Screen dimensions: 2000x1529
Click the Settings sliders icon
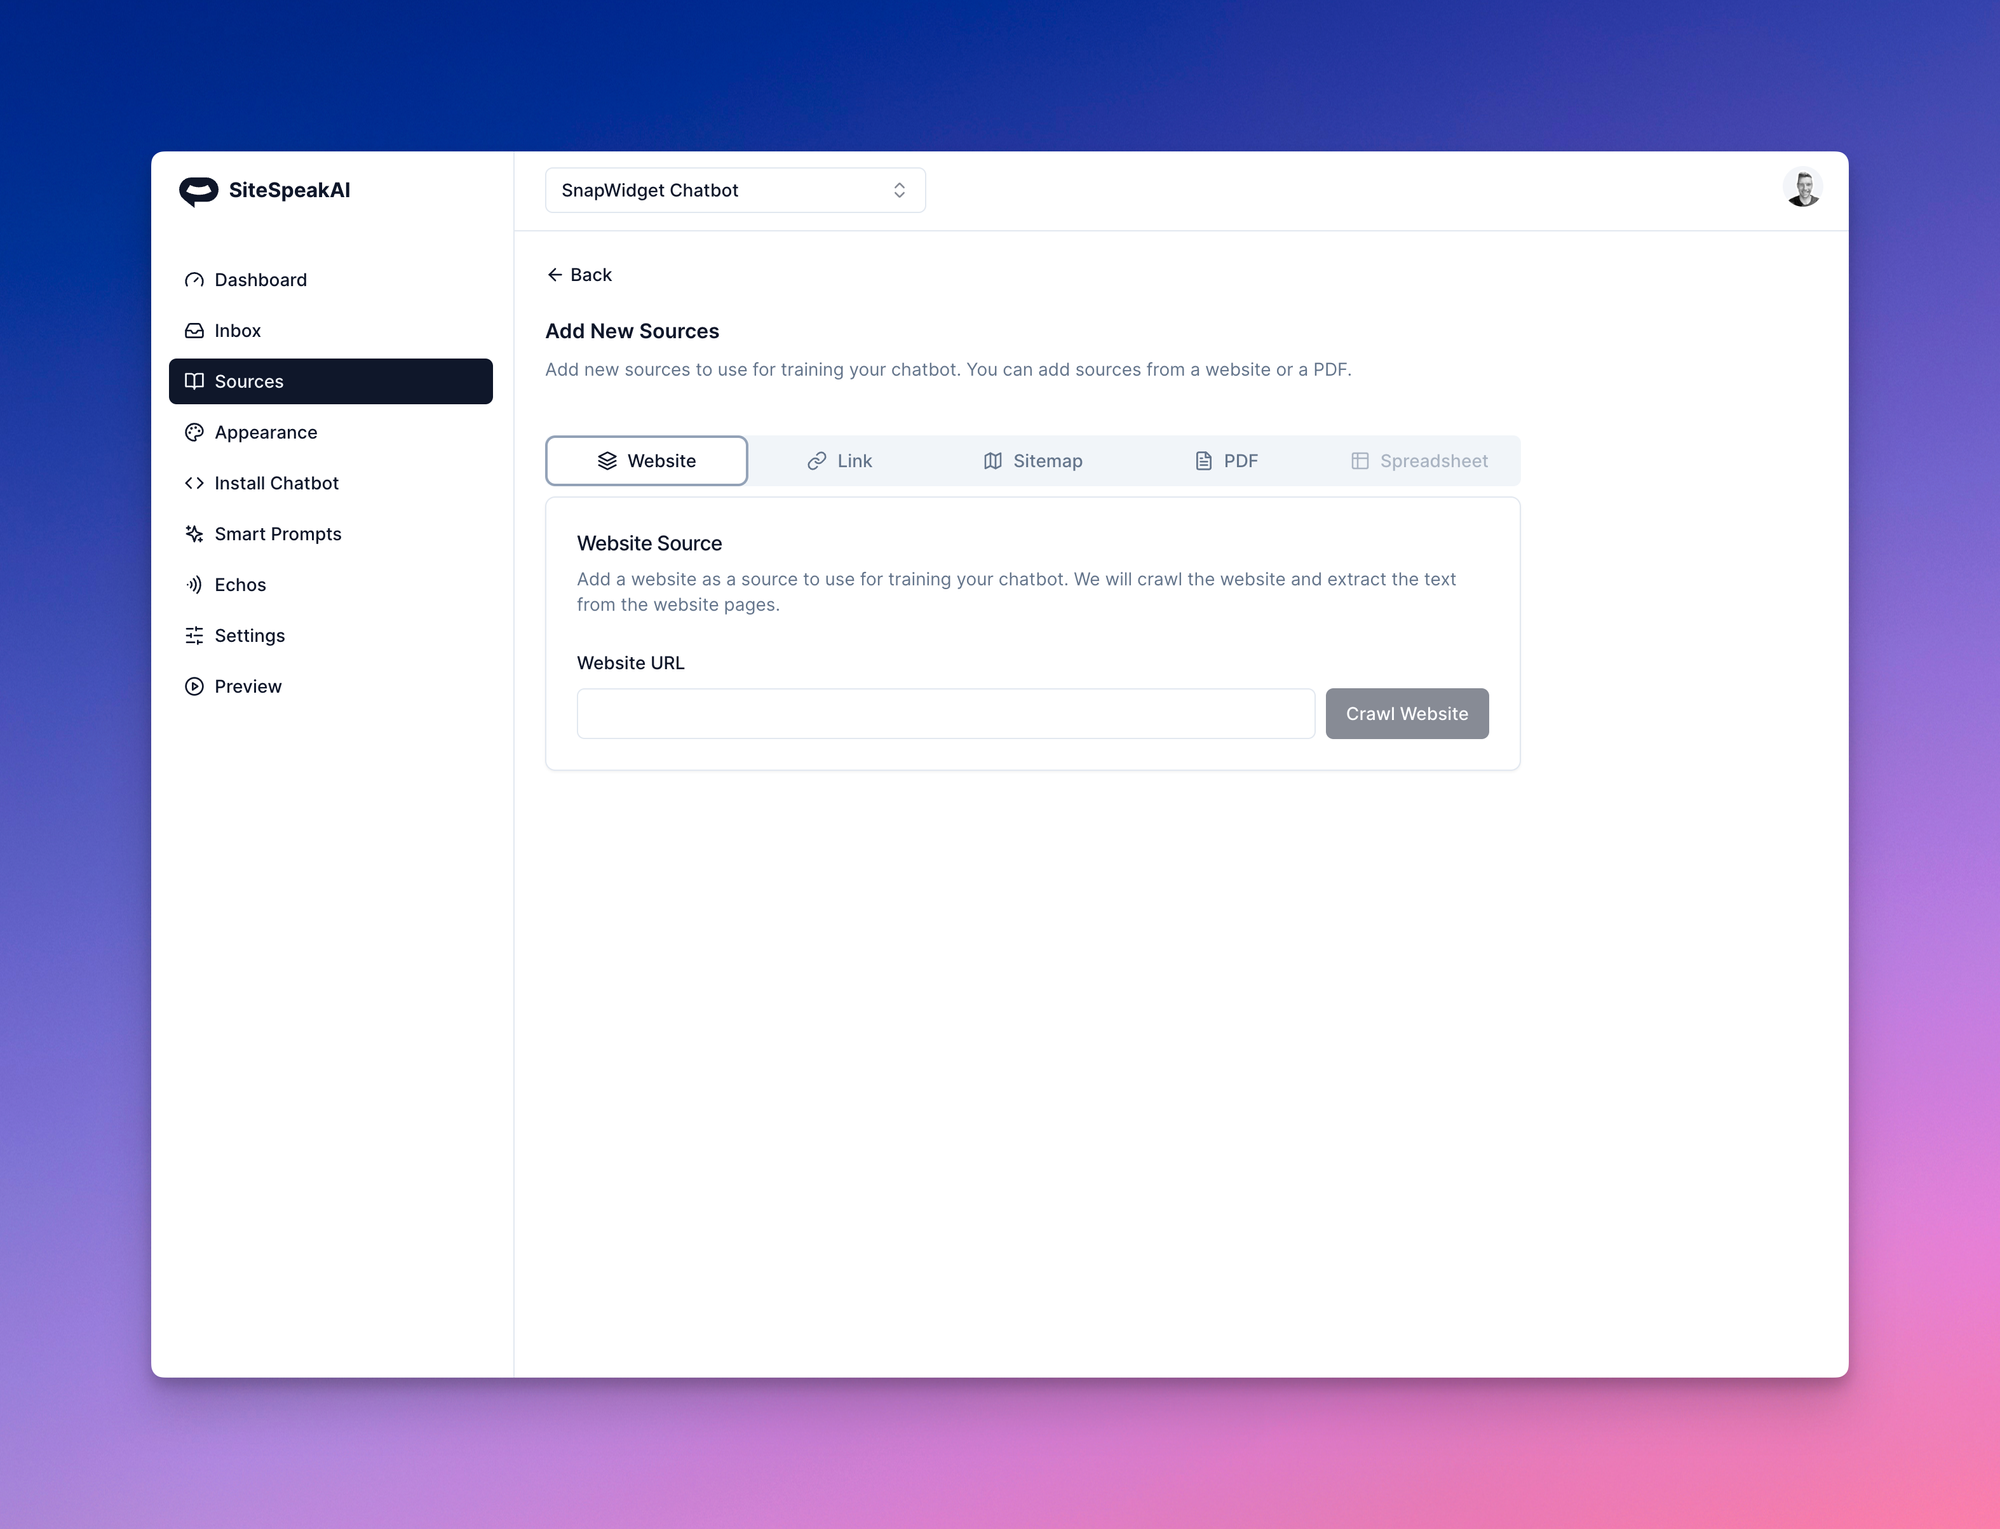click(194, 636)
